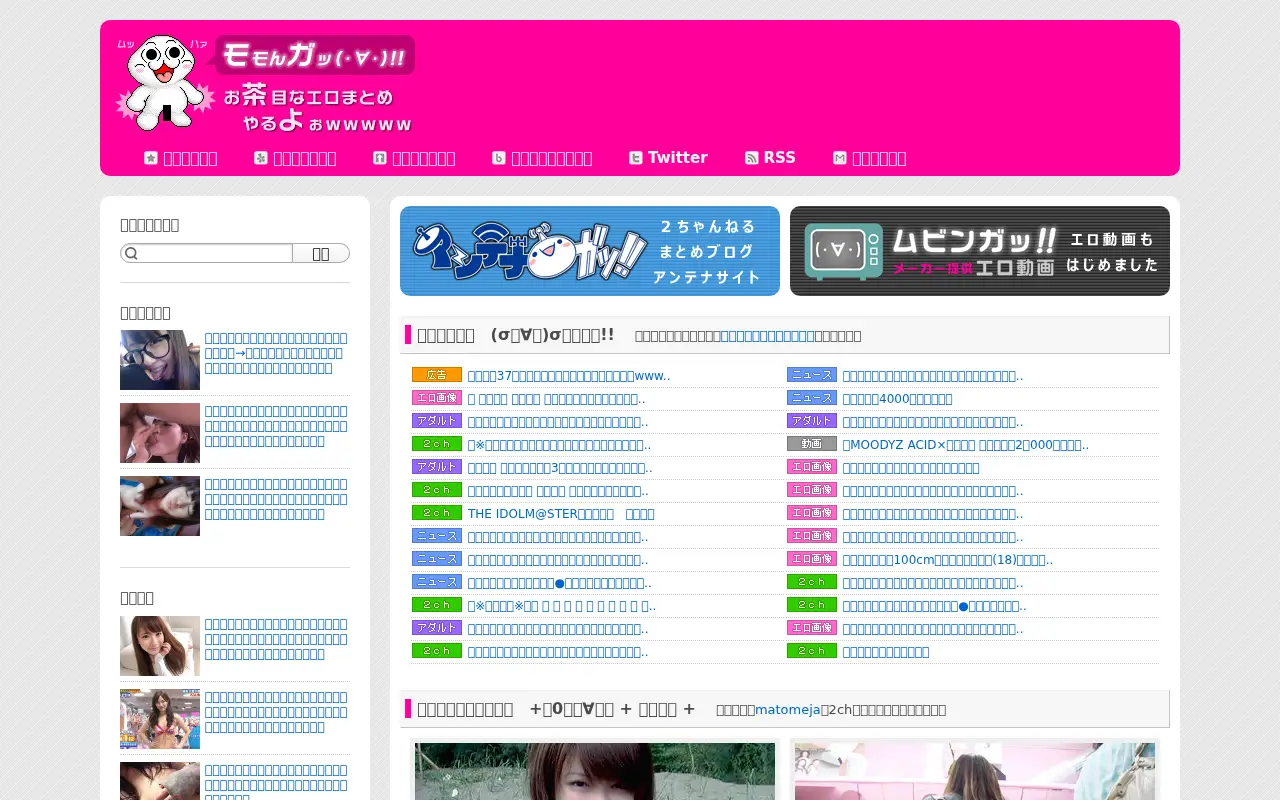Open the "THE IDOLM@STER" headline link

(561, 514)
